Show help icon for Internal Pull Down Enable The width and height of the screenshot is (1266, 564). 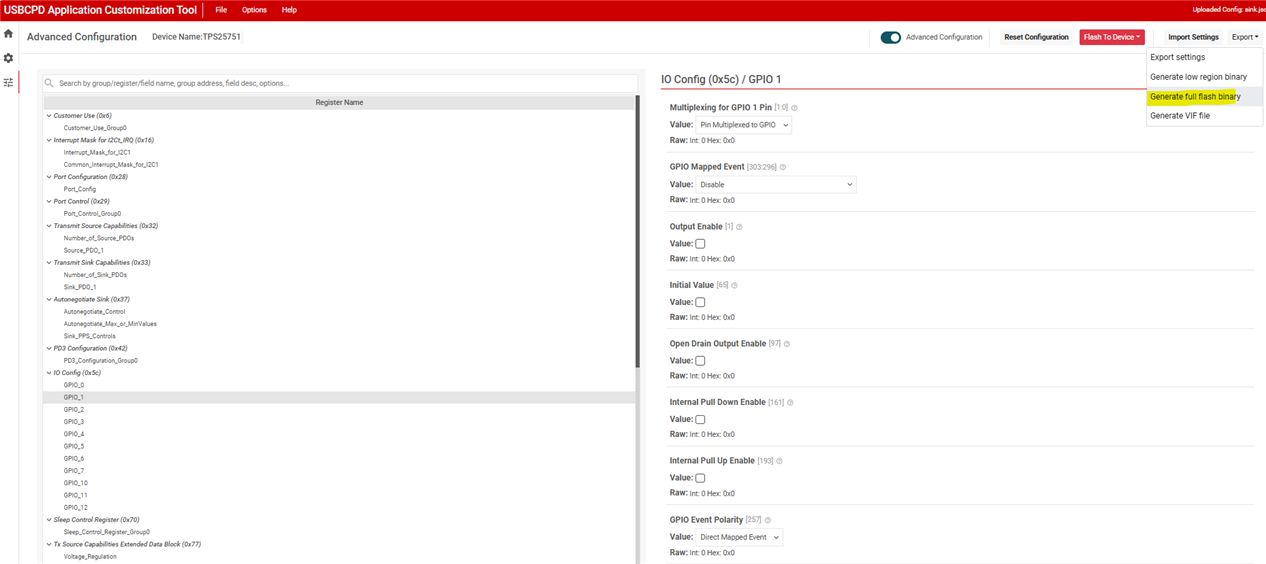(790, 402)
